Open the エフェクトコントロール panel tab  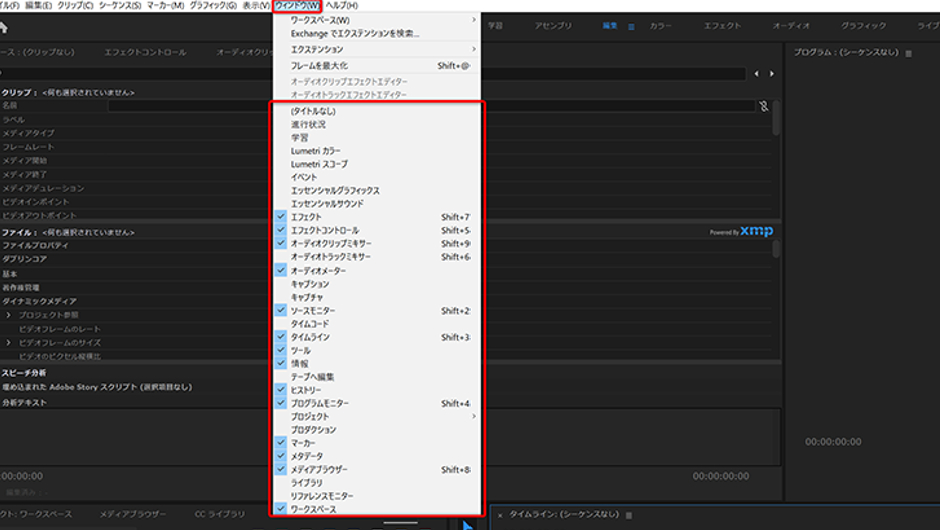pos(145,52)
